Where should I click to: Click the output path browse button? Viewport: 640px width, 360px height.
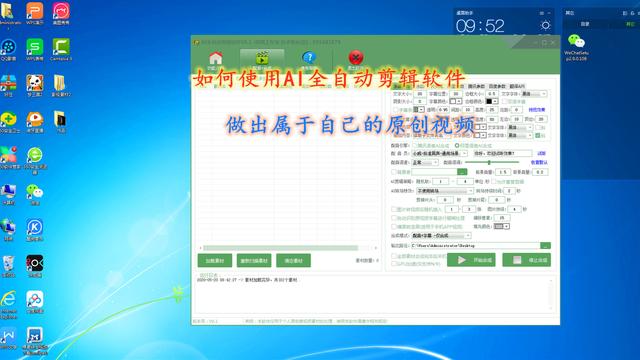(545, 245)
